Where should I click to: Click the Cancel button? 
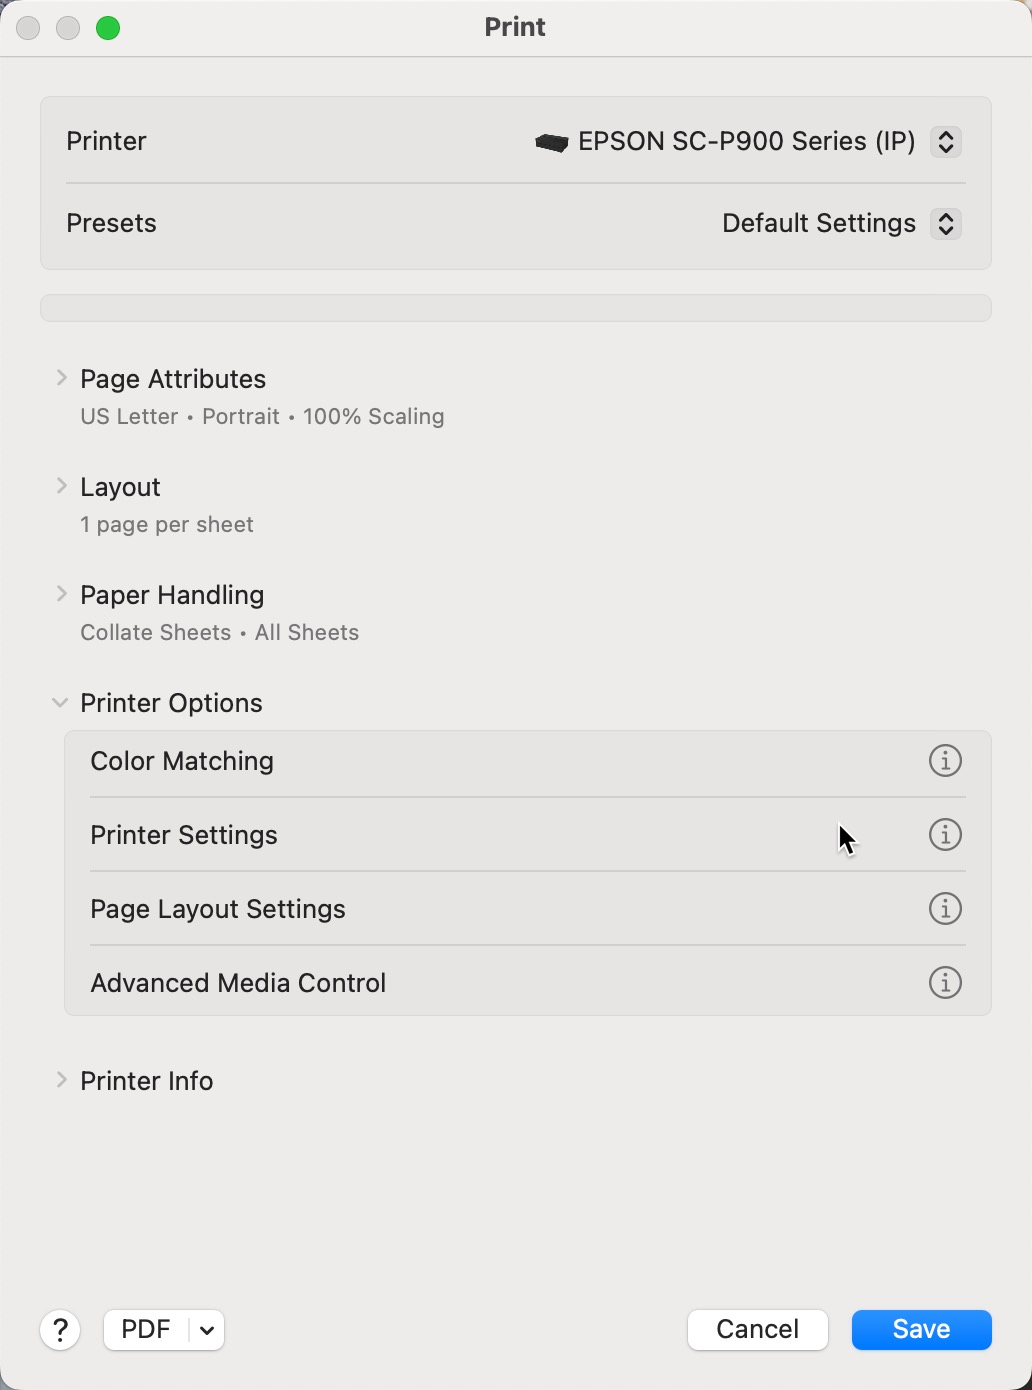pyautogui.click(x=757, y=1330)
